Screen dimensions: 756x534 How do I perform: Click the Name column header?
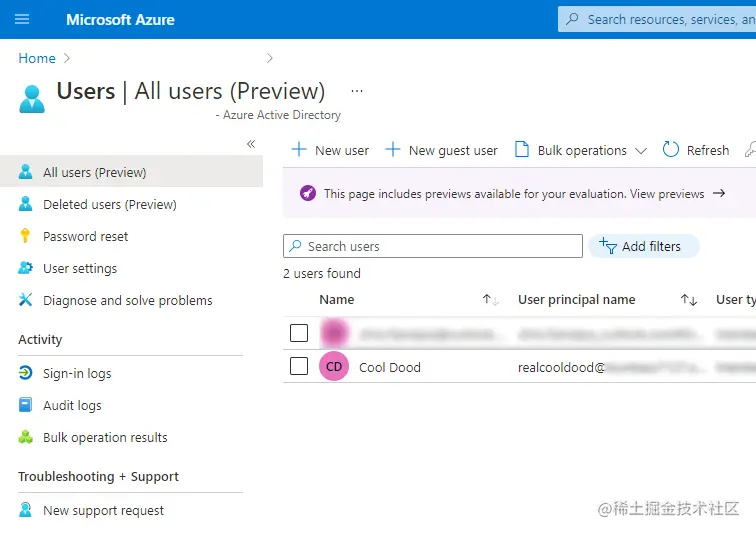coord(337,300)
